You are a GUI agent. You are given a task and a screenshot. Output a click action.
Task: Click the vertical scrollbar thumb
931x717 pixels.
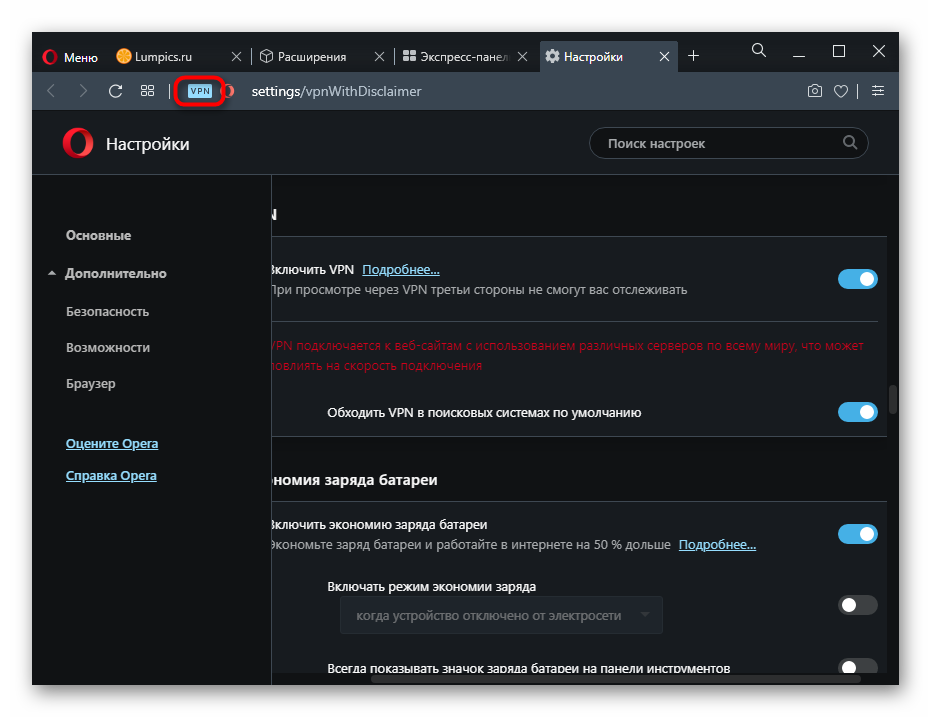892,399
